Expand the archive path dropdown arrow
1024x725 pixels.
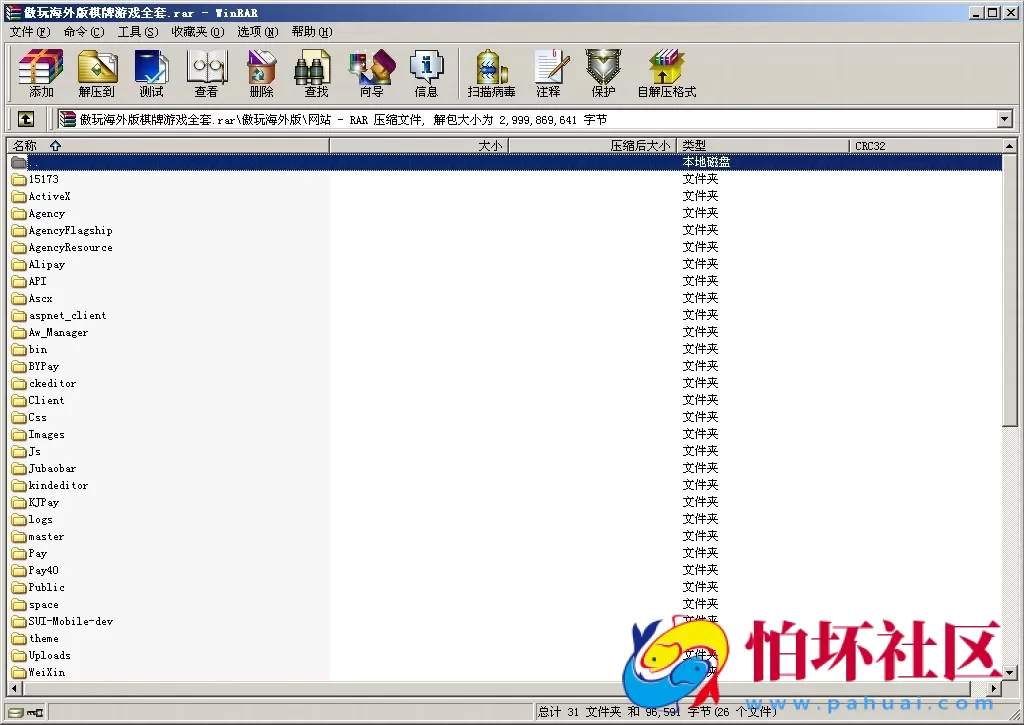point(1005,120)
